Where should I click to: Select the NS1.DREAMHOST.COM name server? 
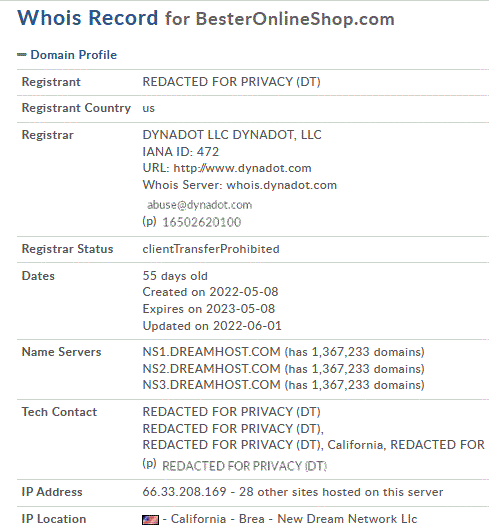click(211, 352)
